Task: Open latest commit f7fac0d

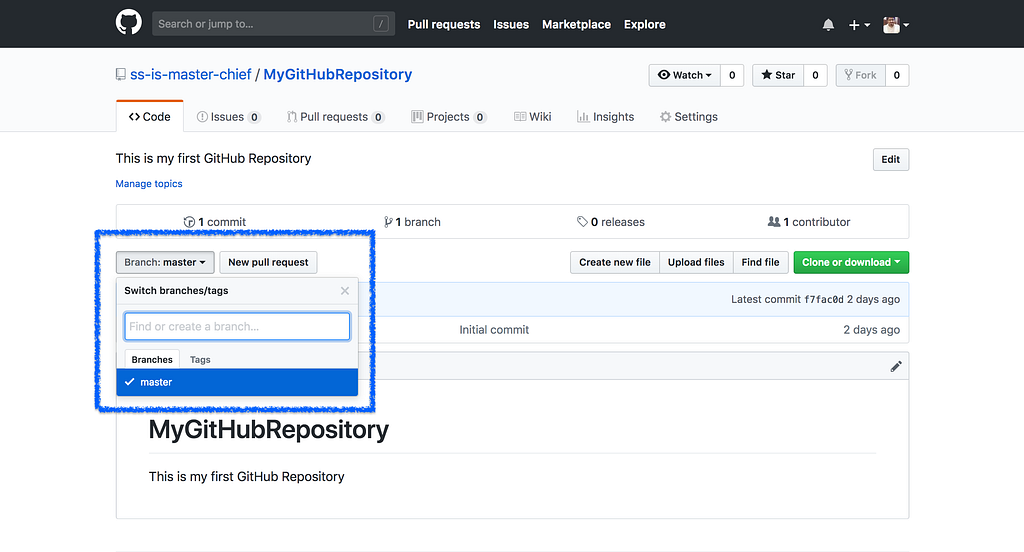Action: [824, 299]
